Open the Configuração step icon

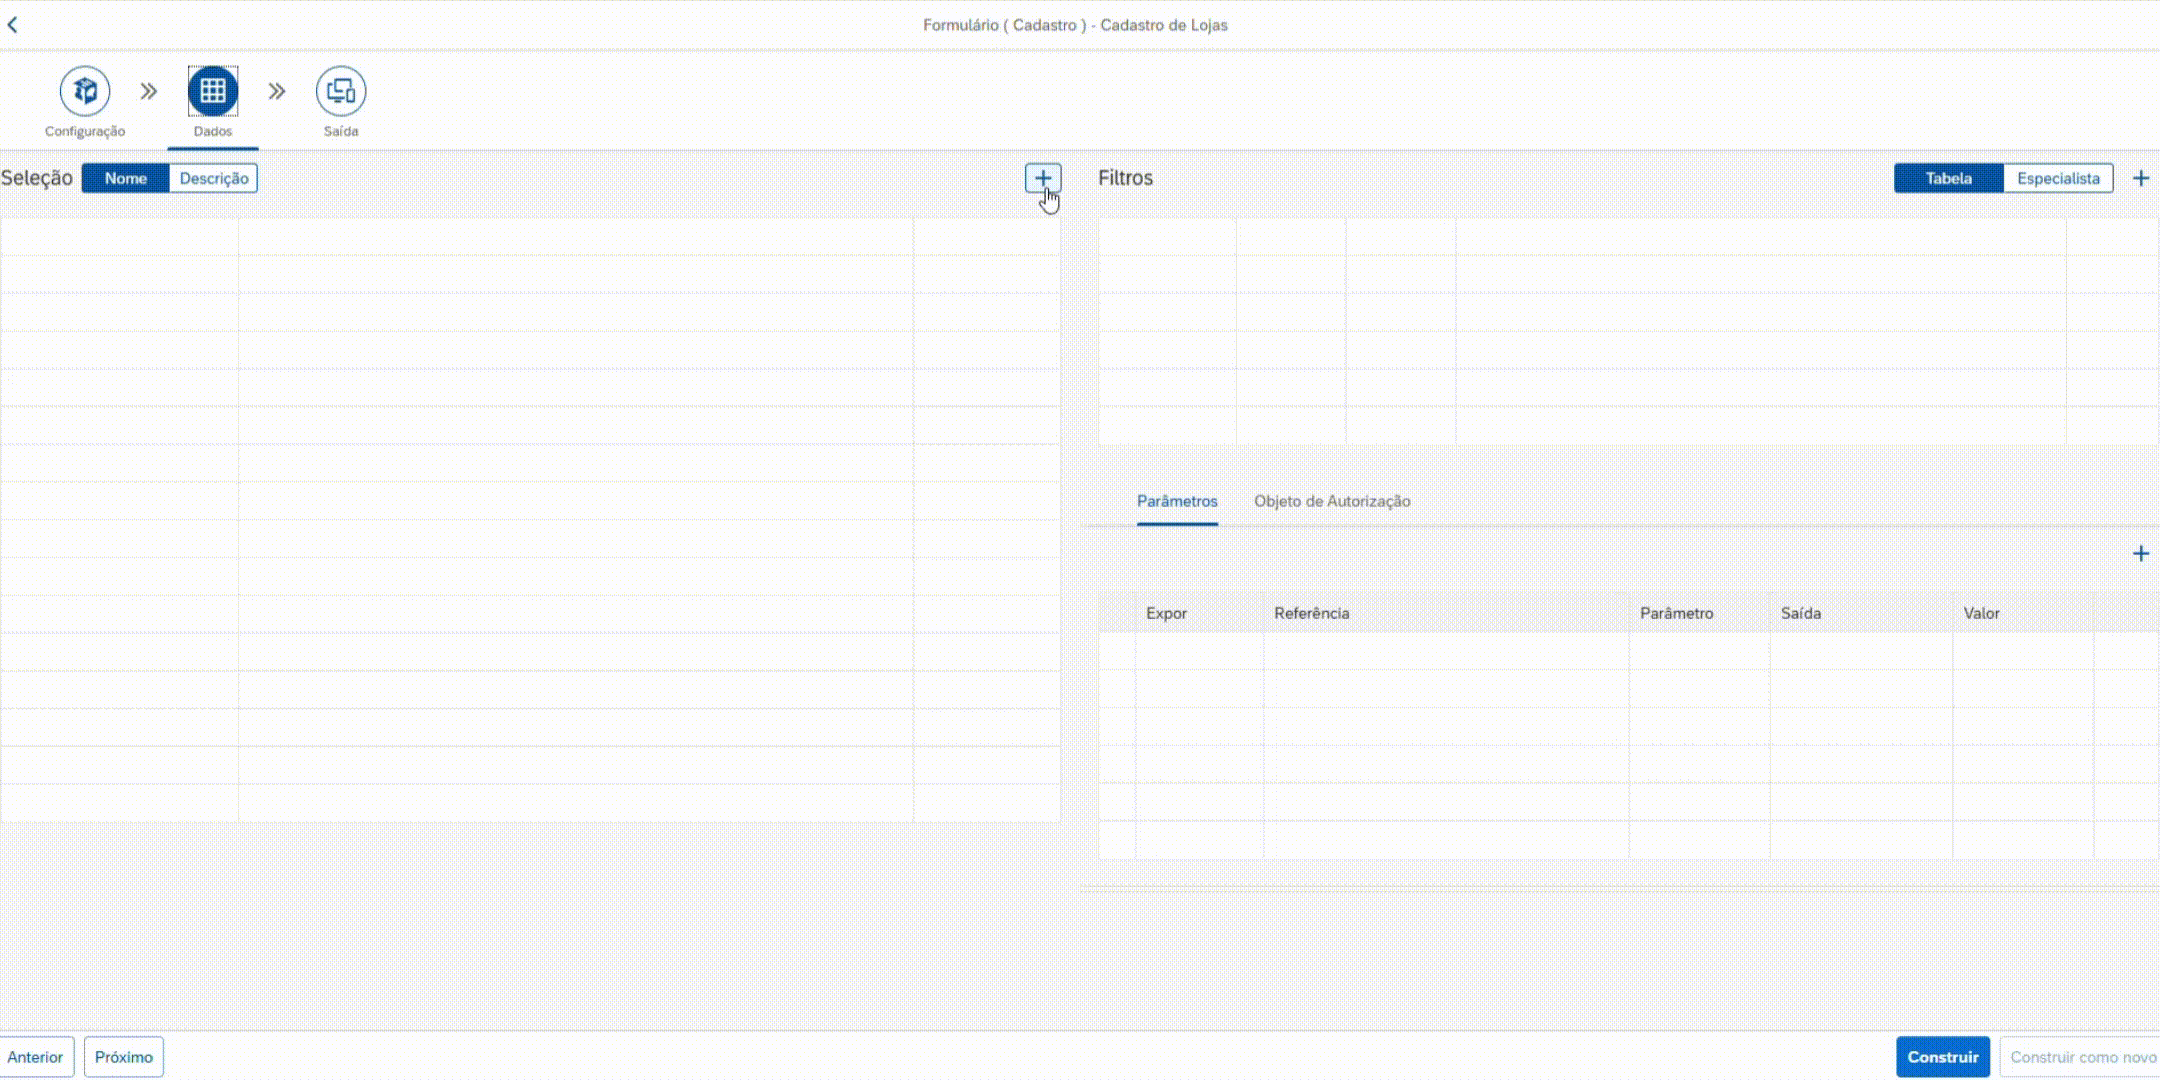pos(85,91)
